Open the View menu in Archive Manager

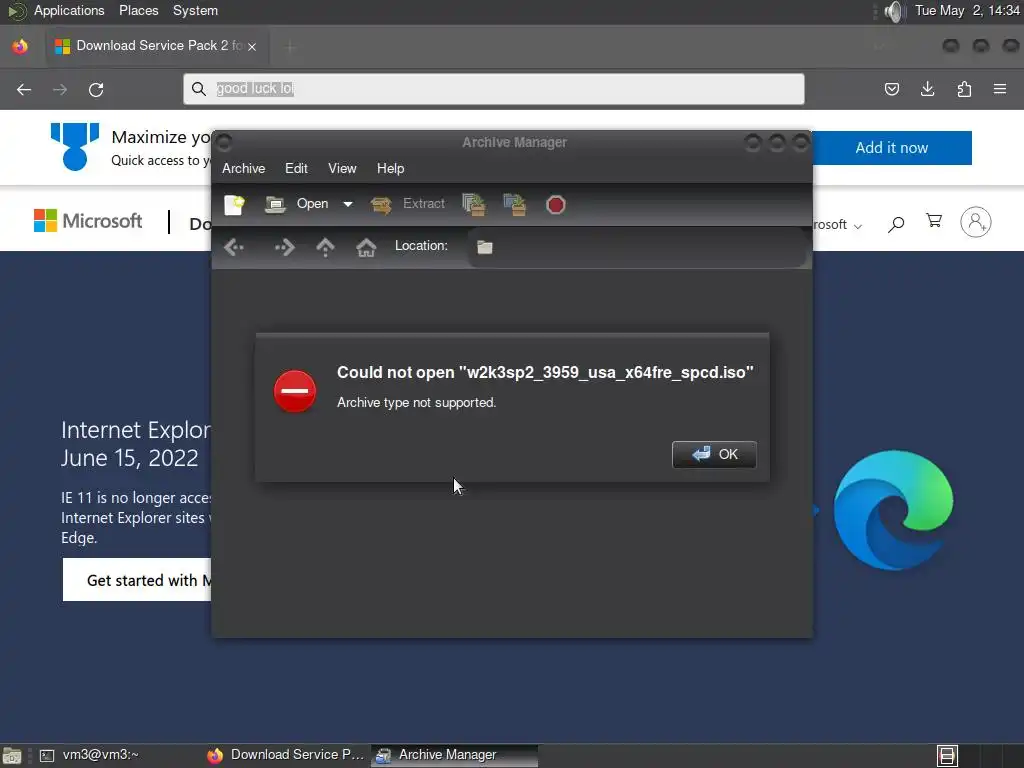point(342,168)
